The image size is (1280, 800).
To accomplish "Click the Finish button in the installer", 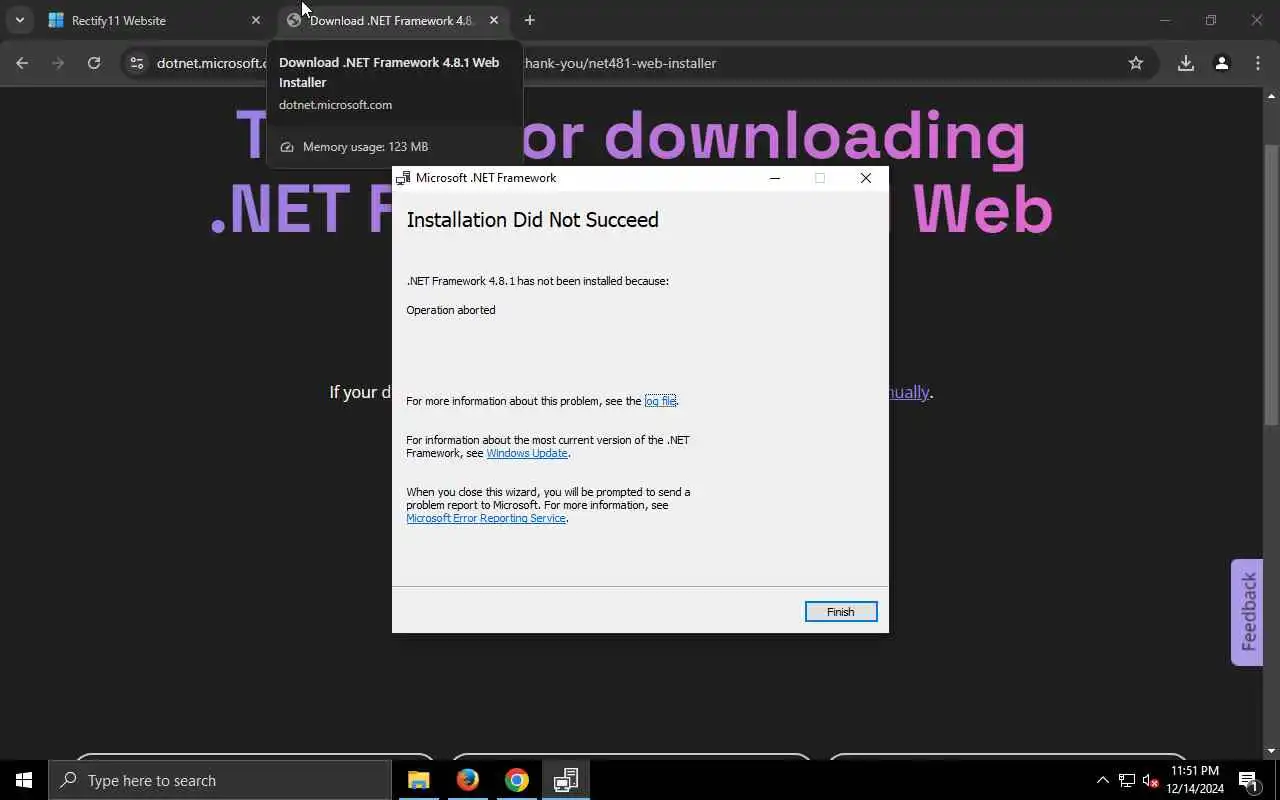I will point(841,612).
